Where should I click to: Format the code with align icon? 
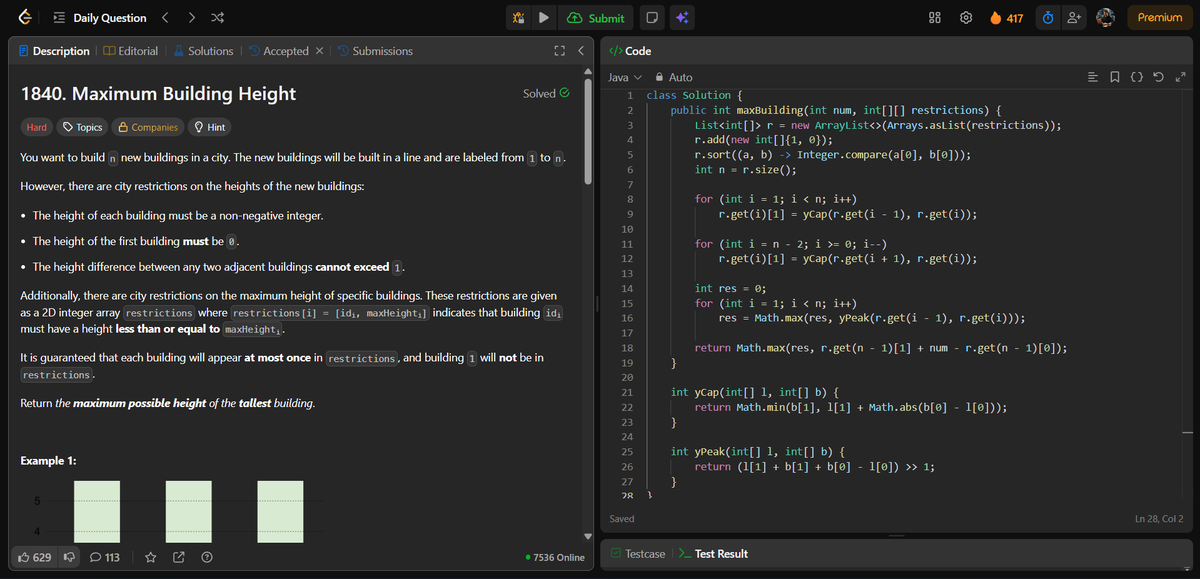click(1092, 77)
